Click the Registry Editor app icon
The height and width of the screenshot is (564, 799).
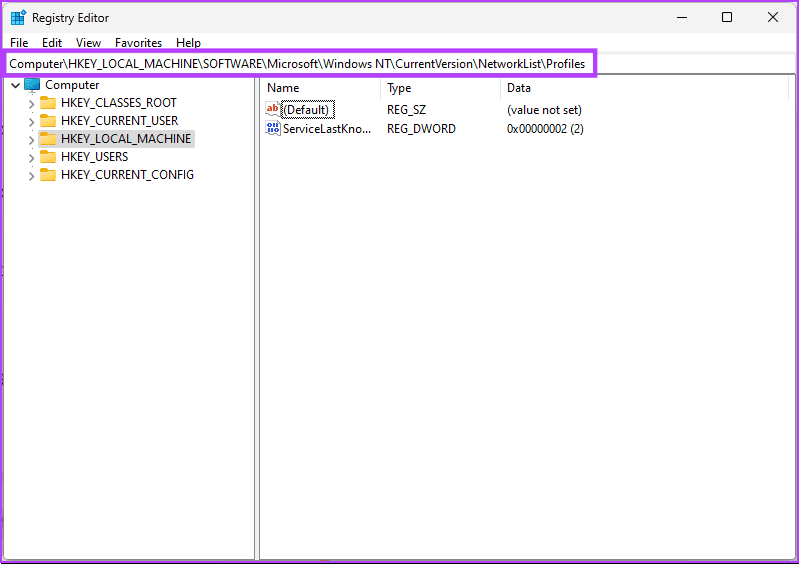pos(18,17)
